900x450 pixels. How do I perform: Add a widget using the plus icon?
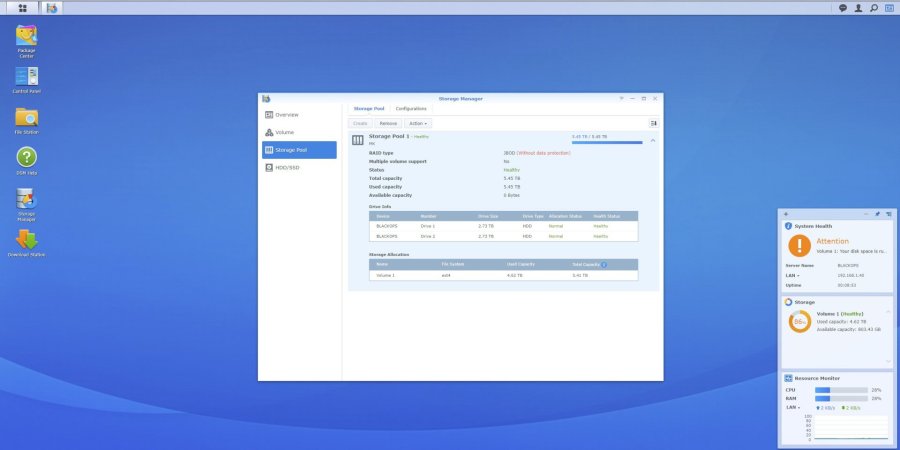pos(786,214)
